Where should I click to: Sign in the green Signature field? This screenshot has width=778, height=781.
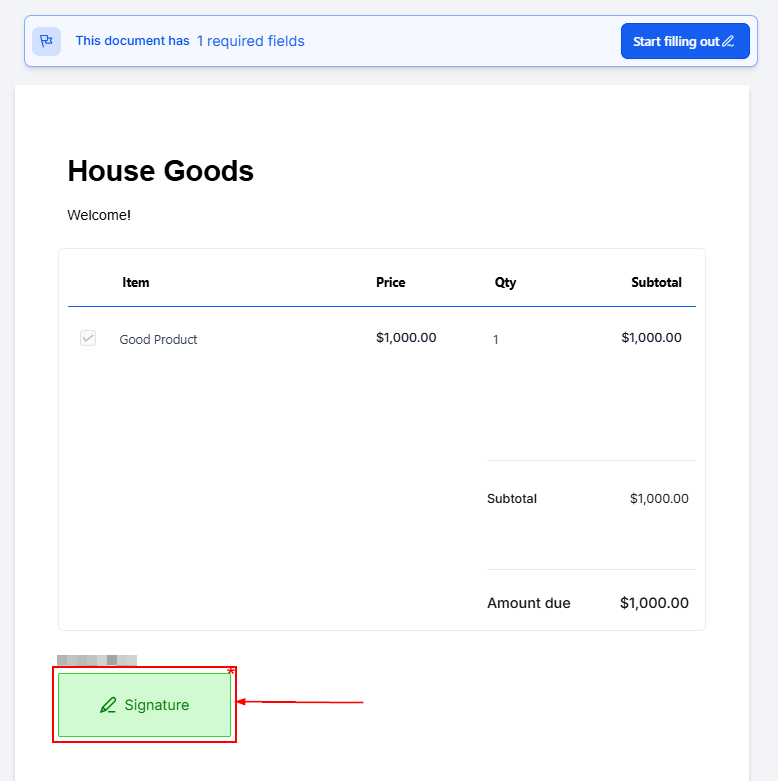[x=144, y=705]
